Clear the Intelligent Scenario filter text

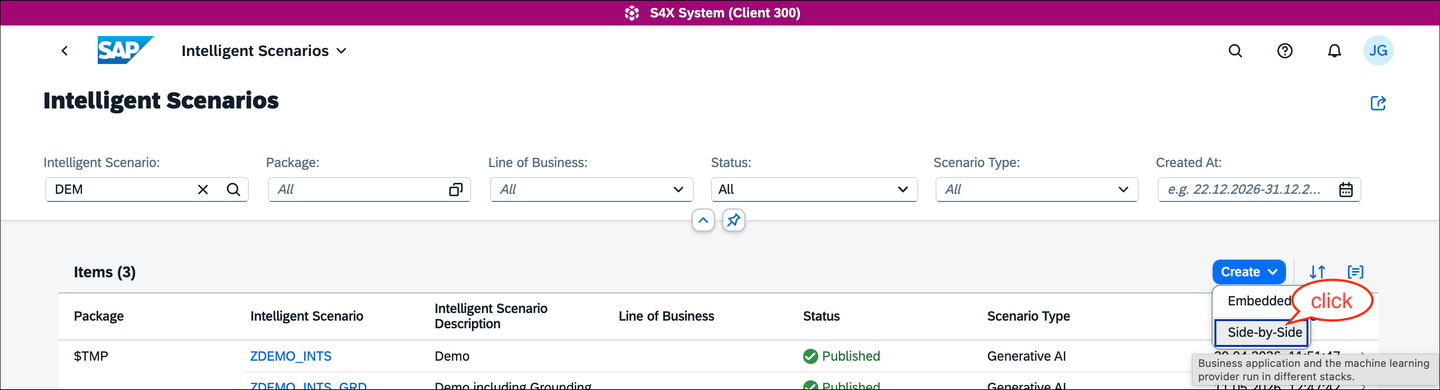[x=203, y=189]
